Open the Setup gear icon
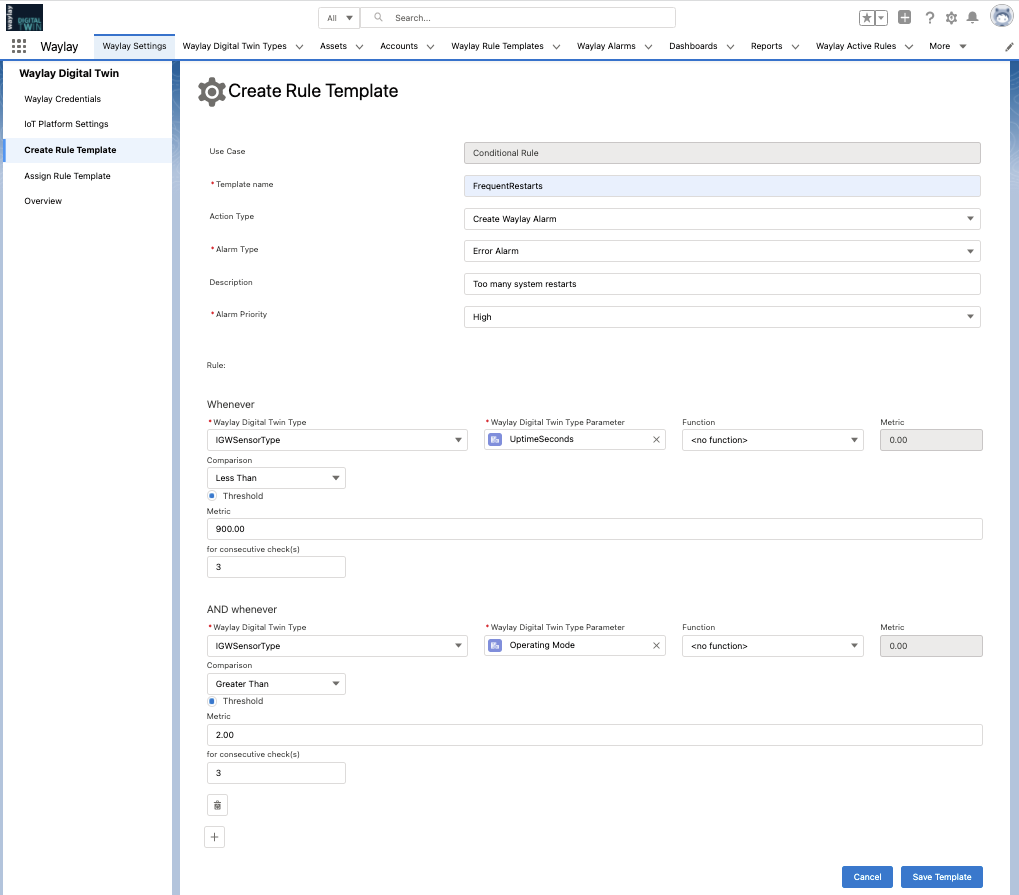 (x=951, y=18)
